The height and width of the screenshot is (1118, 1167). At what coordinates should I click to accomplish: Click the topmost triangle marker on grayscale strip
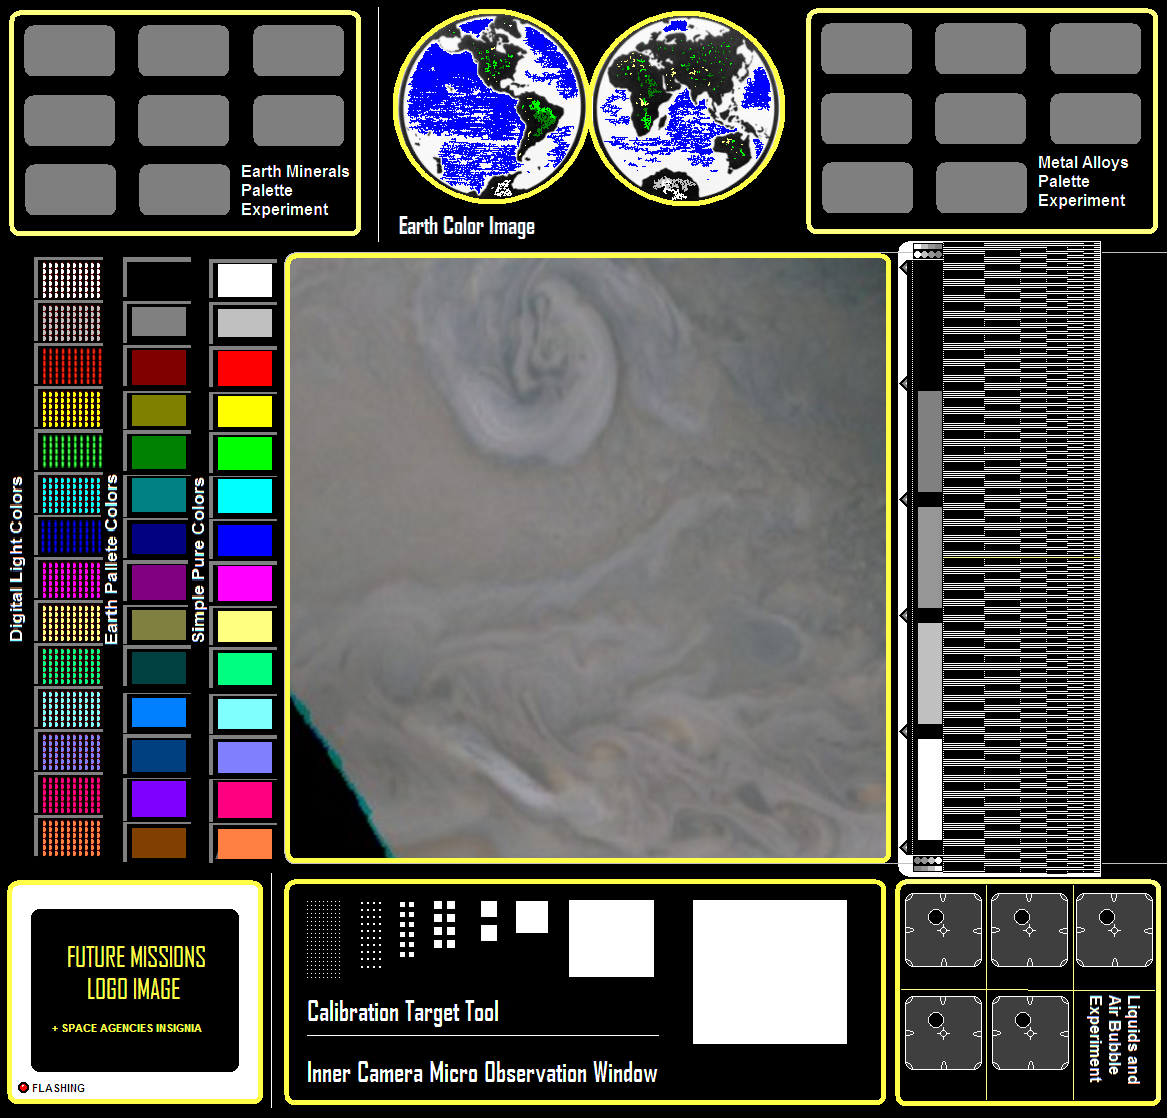click(x=905, y=269)
